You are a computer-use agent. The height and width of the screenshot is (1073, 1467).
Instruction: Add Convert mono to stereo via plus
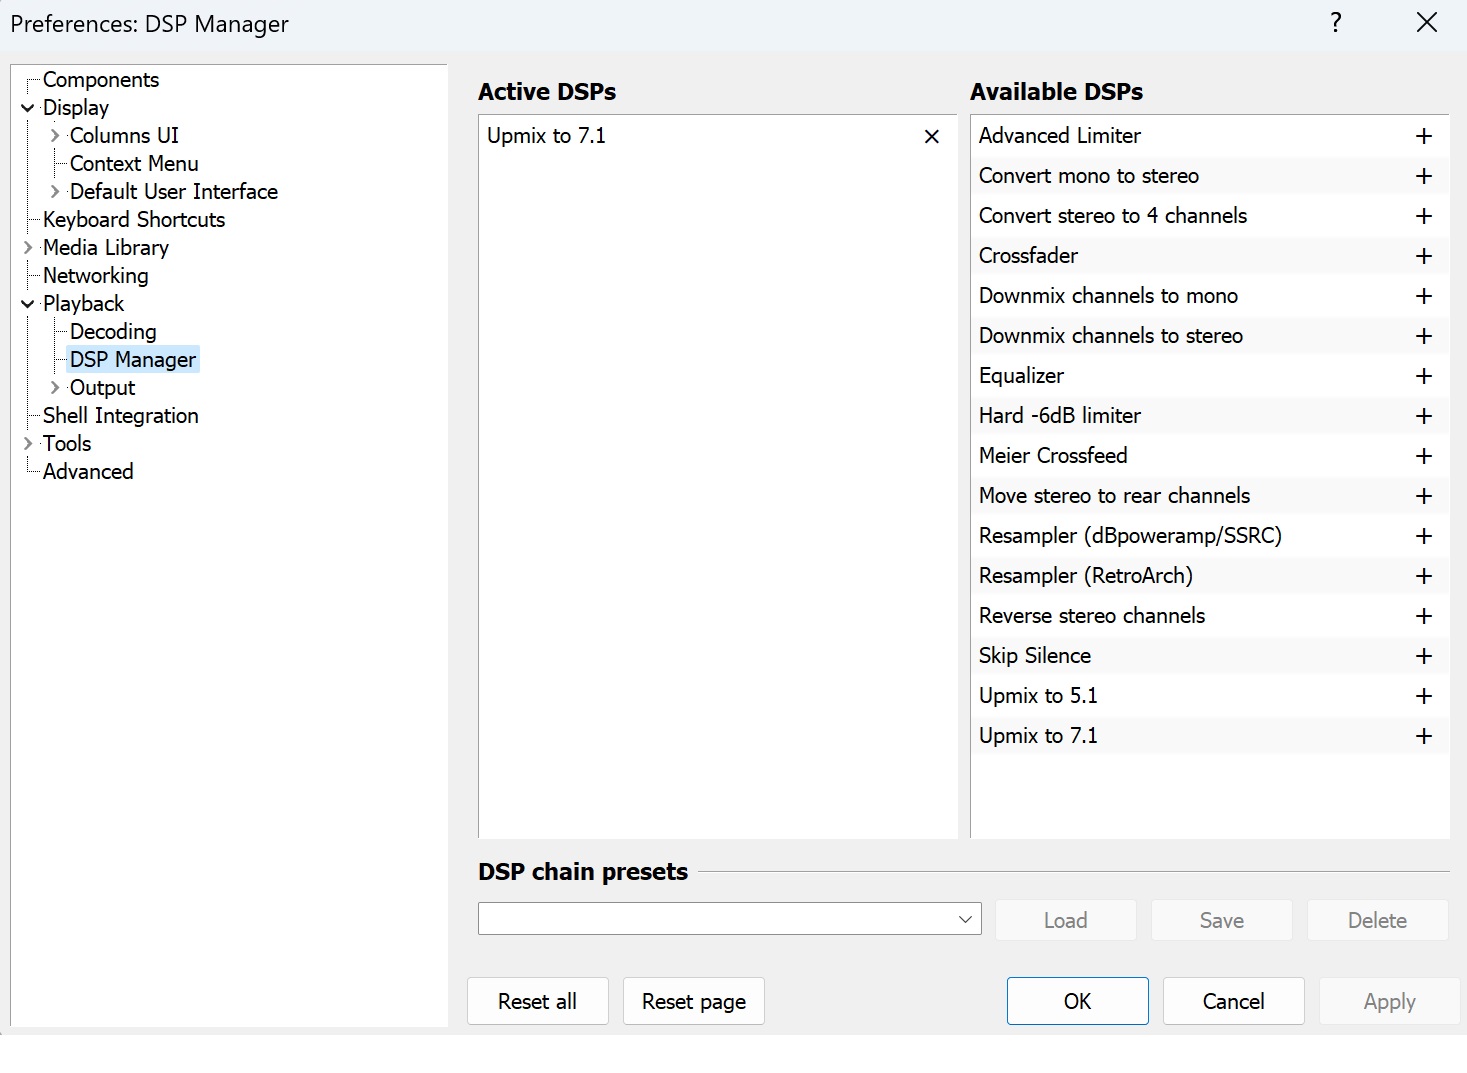tap(1424, 176)
